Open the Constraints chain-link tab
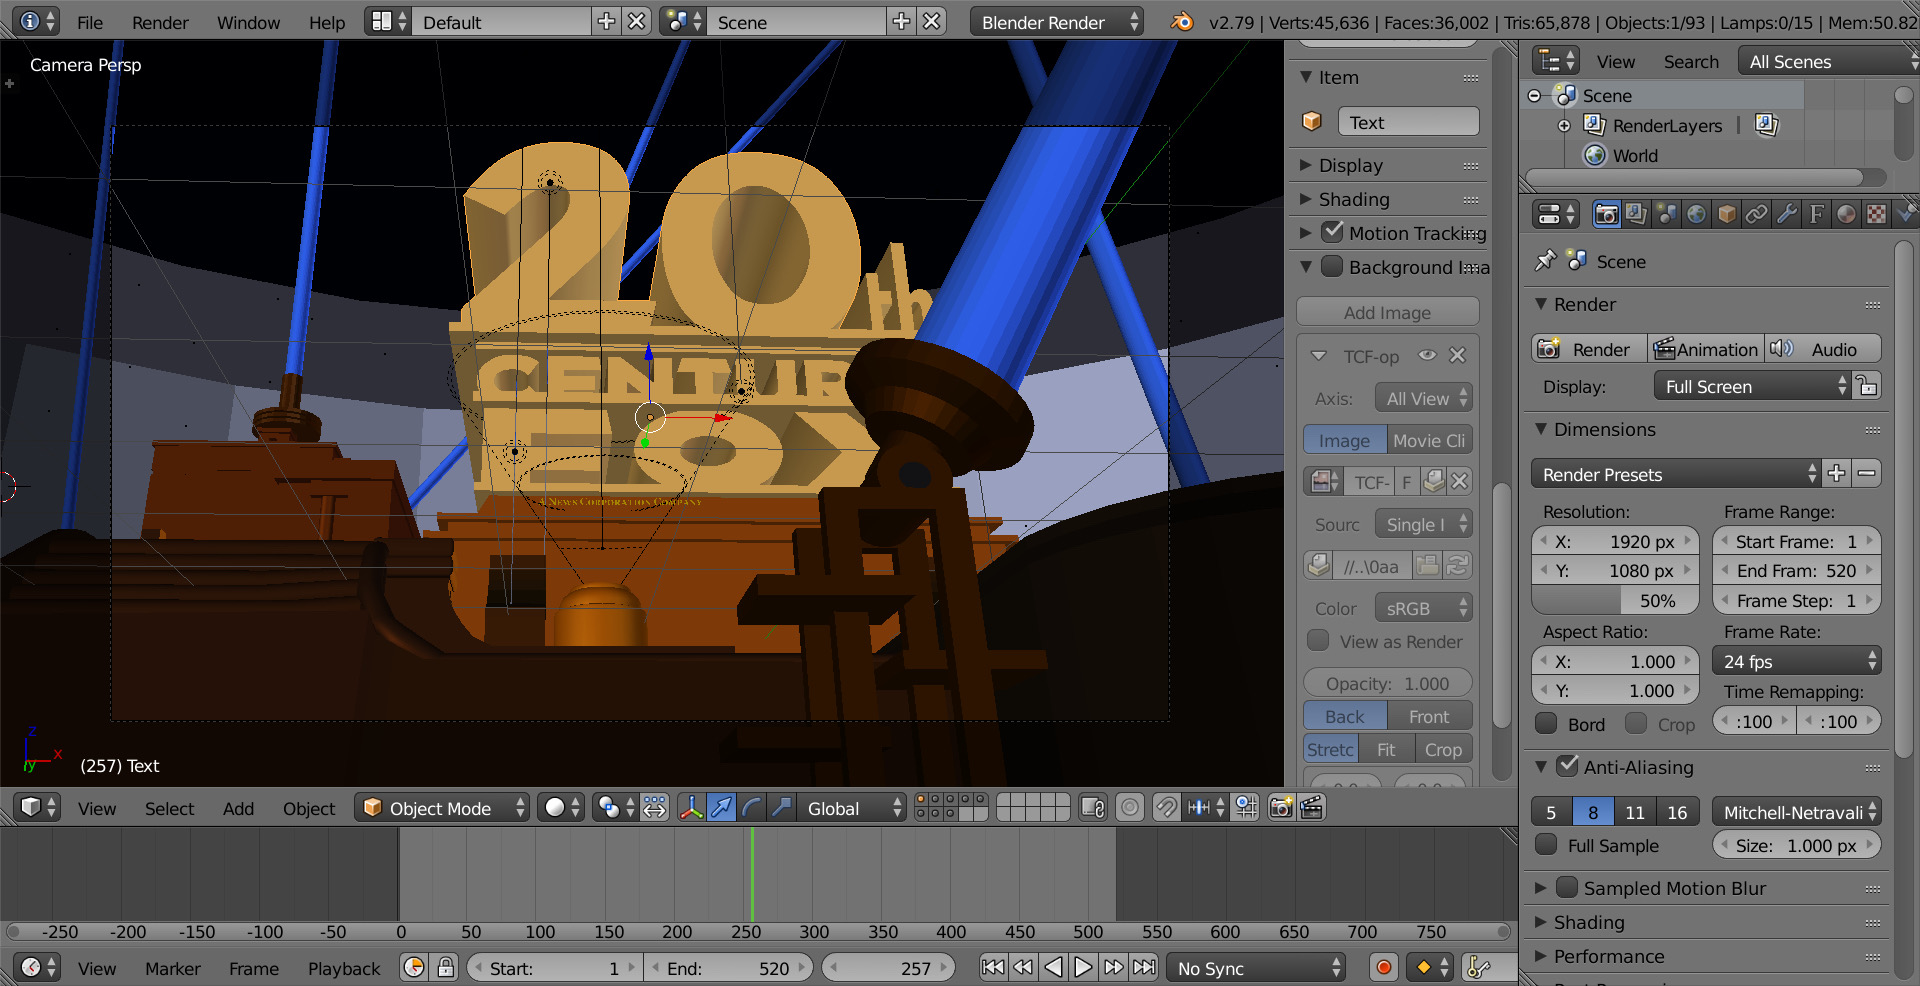Image resolution: width=1920 pixels, height=986 pixels. tap(1756, 214)
